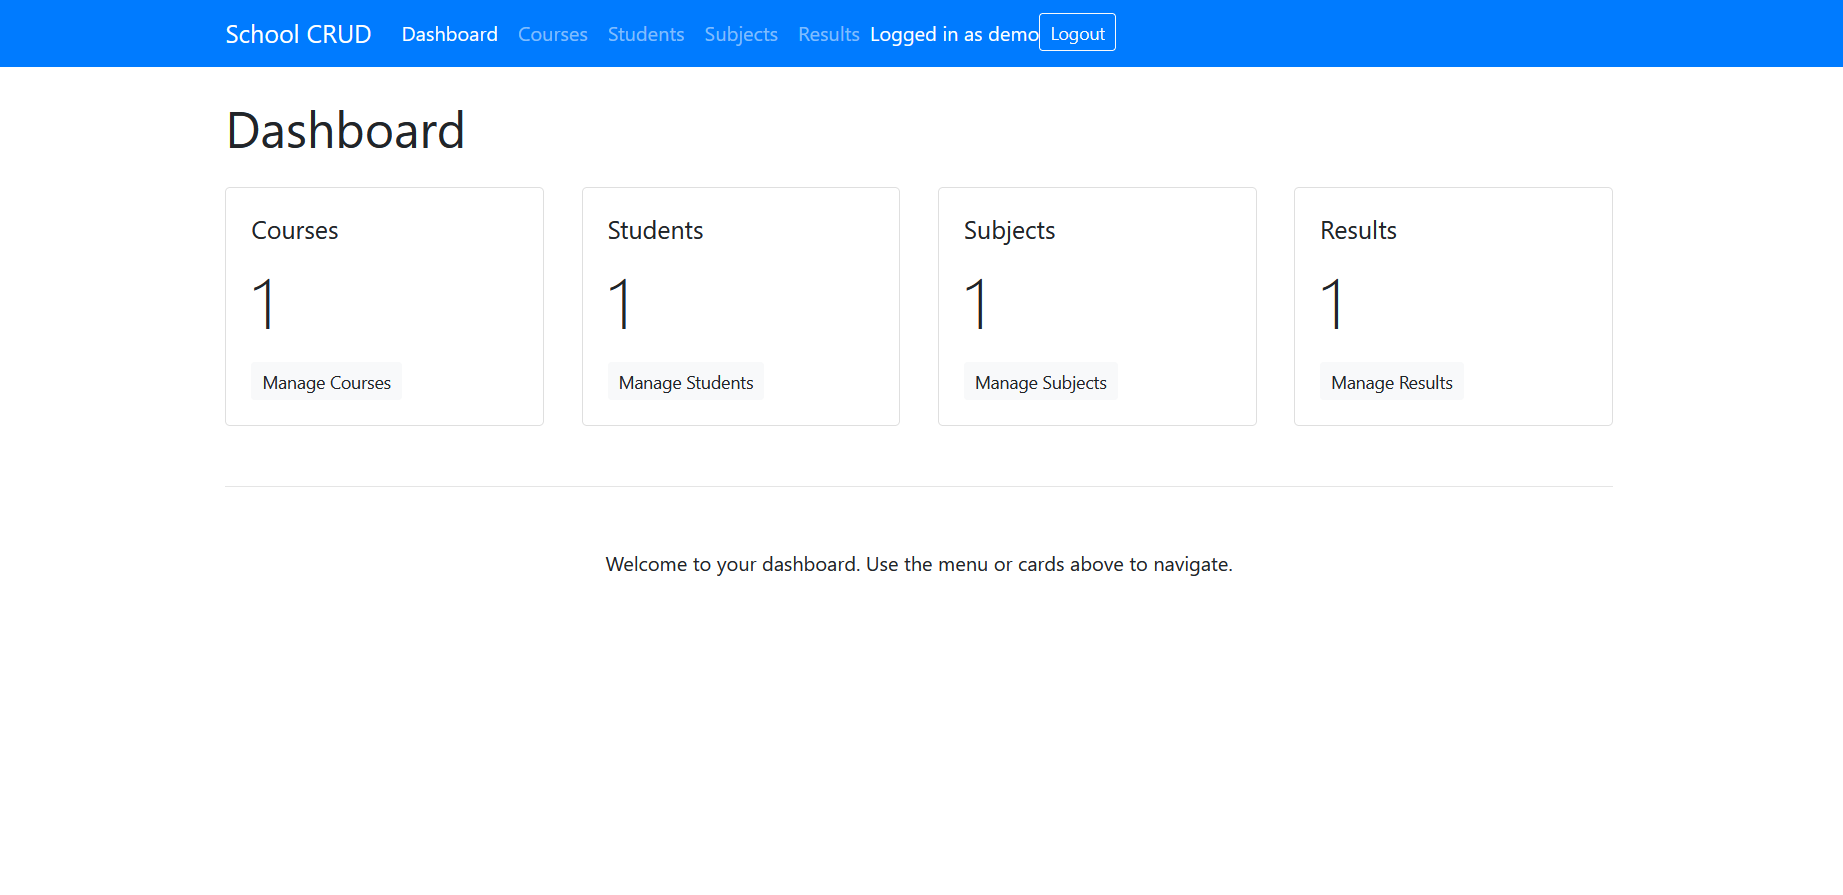Image resolution: width=1843 pixels, height=895 pixels.
Task: Click the large Dashboard page heading
Action: (345, 131)
